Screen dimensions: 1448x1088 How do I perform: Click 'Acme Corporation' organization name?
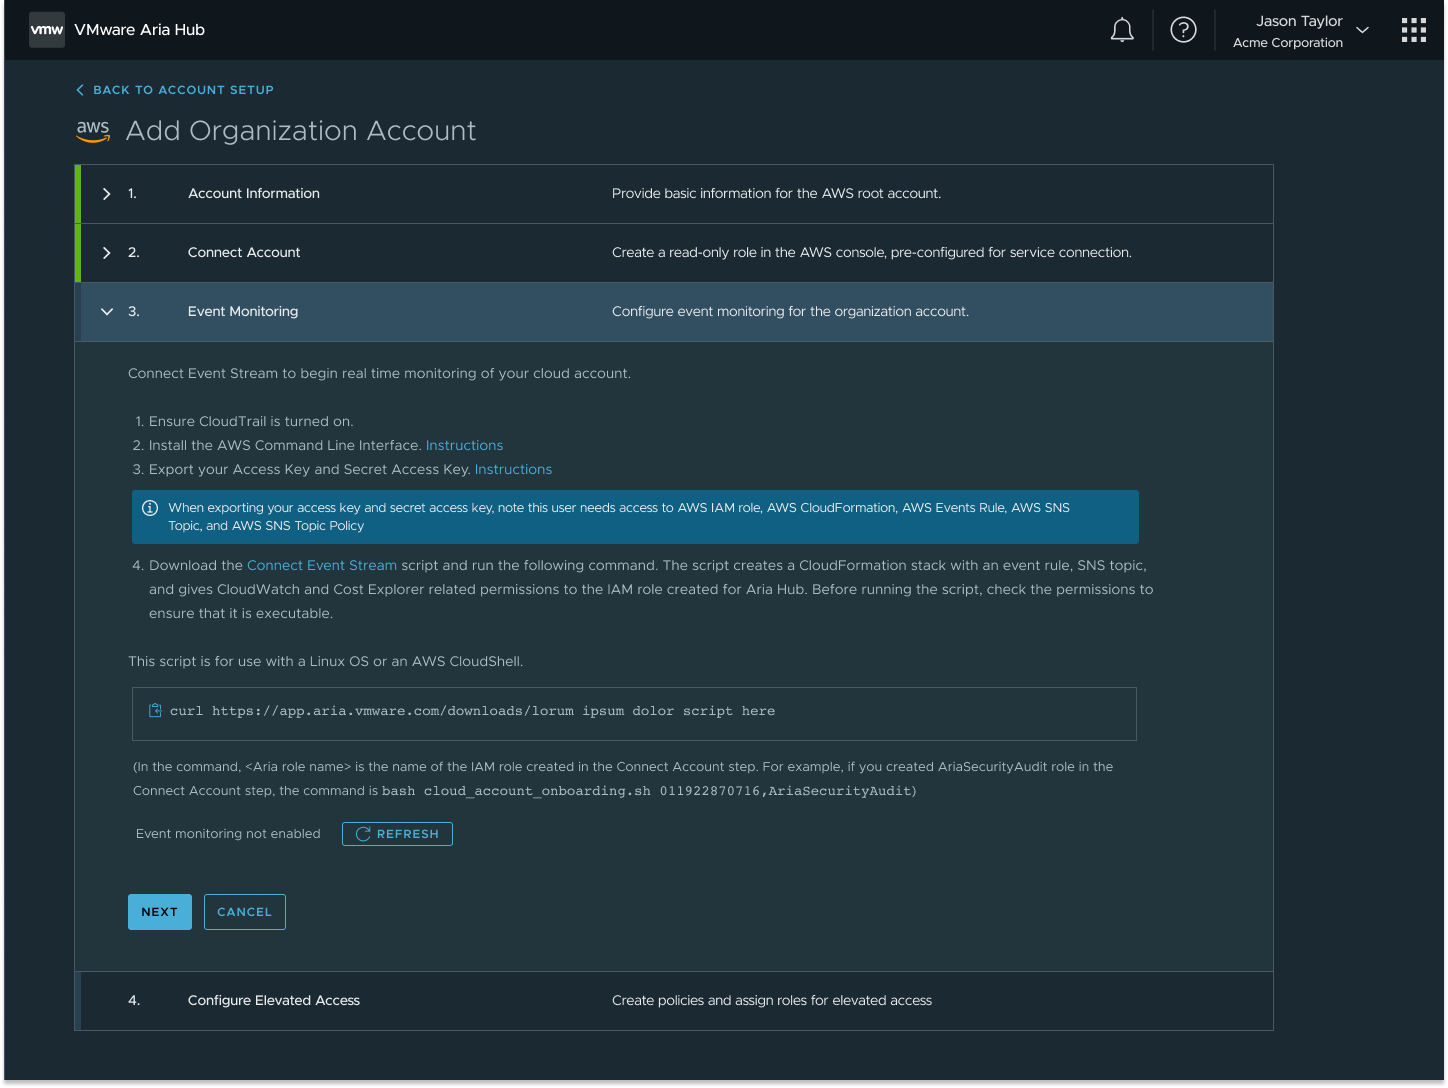click(x=1288, y=43)
